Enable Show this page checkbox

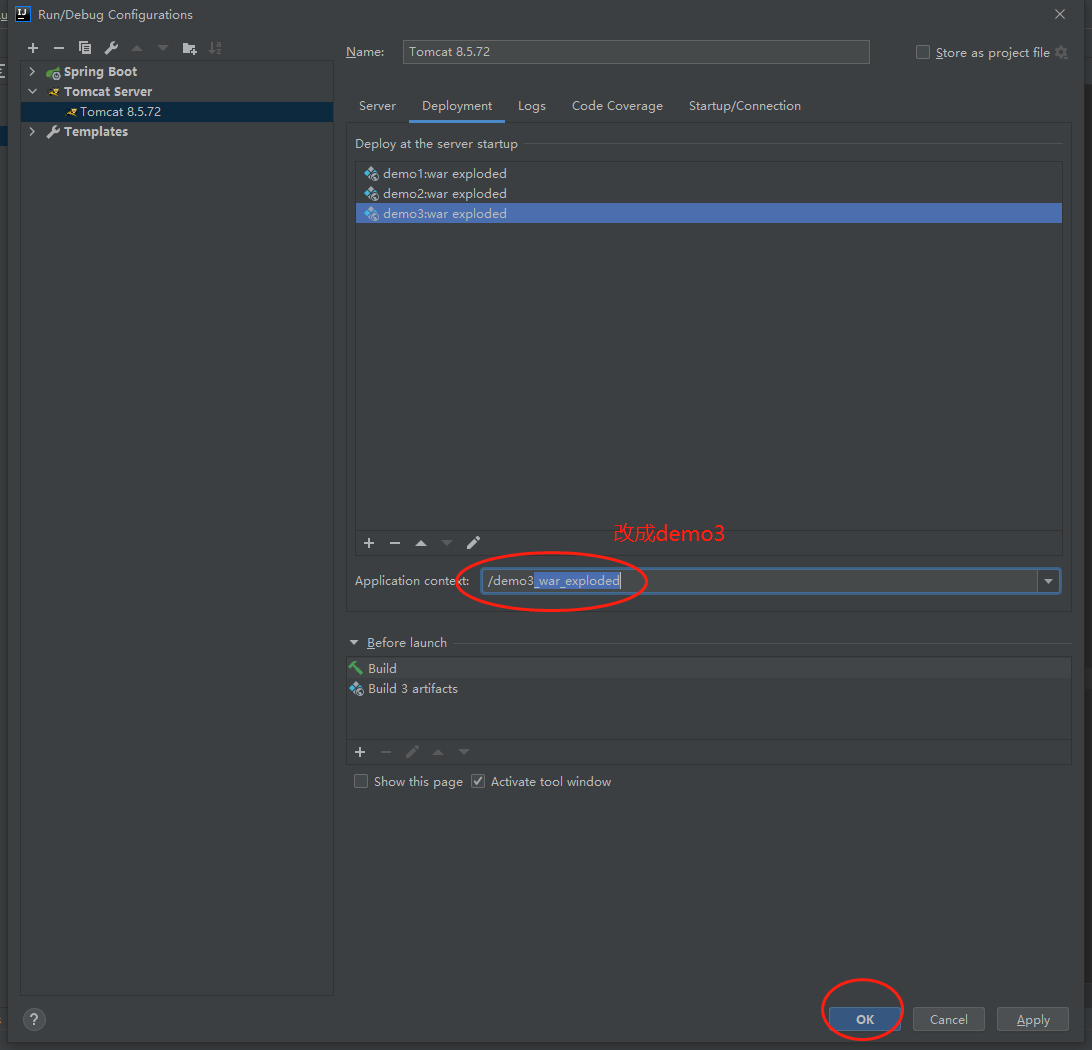pyautogui.click(x=361, y=781)
